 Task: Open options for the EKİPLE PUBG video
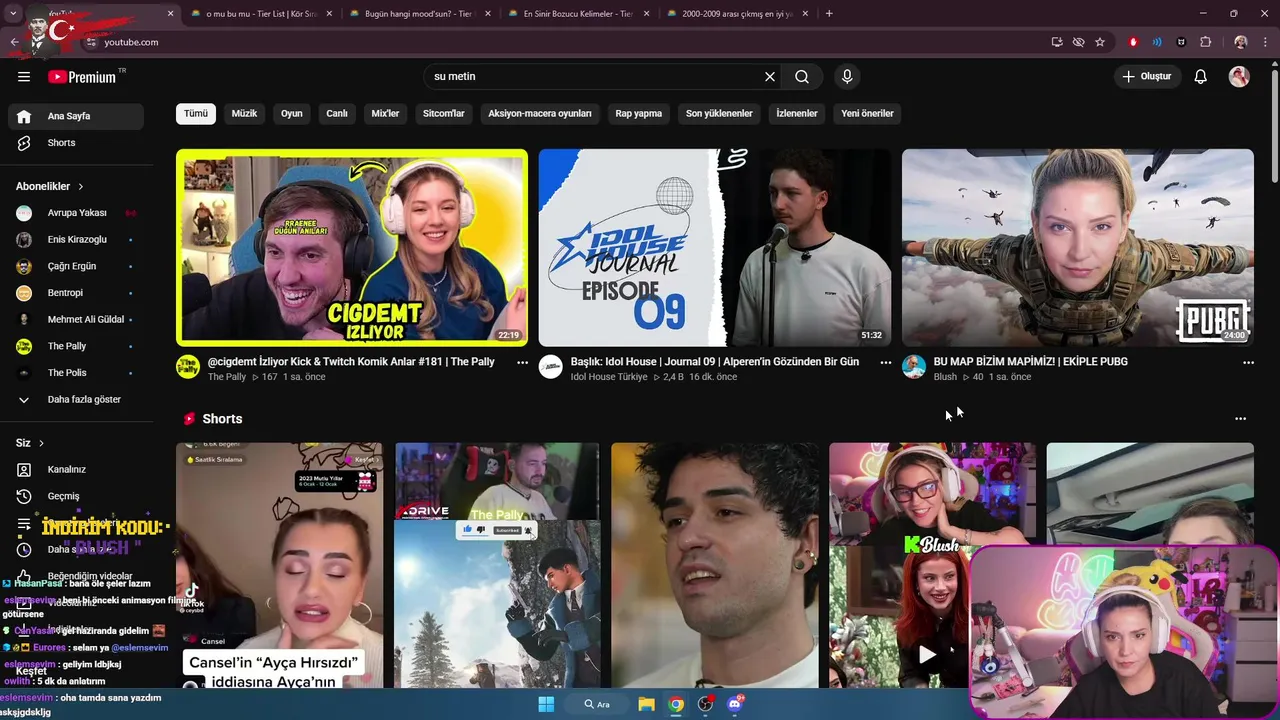1248,363
